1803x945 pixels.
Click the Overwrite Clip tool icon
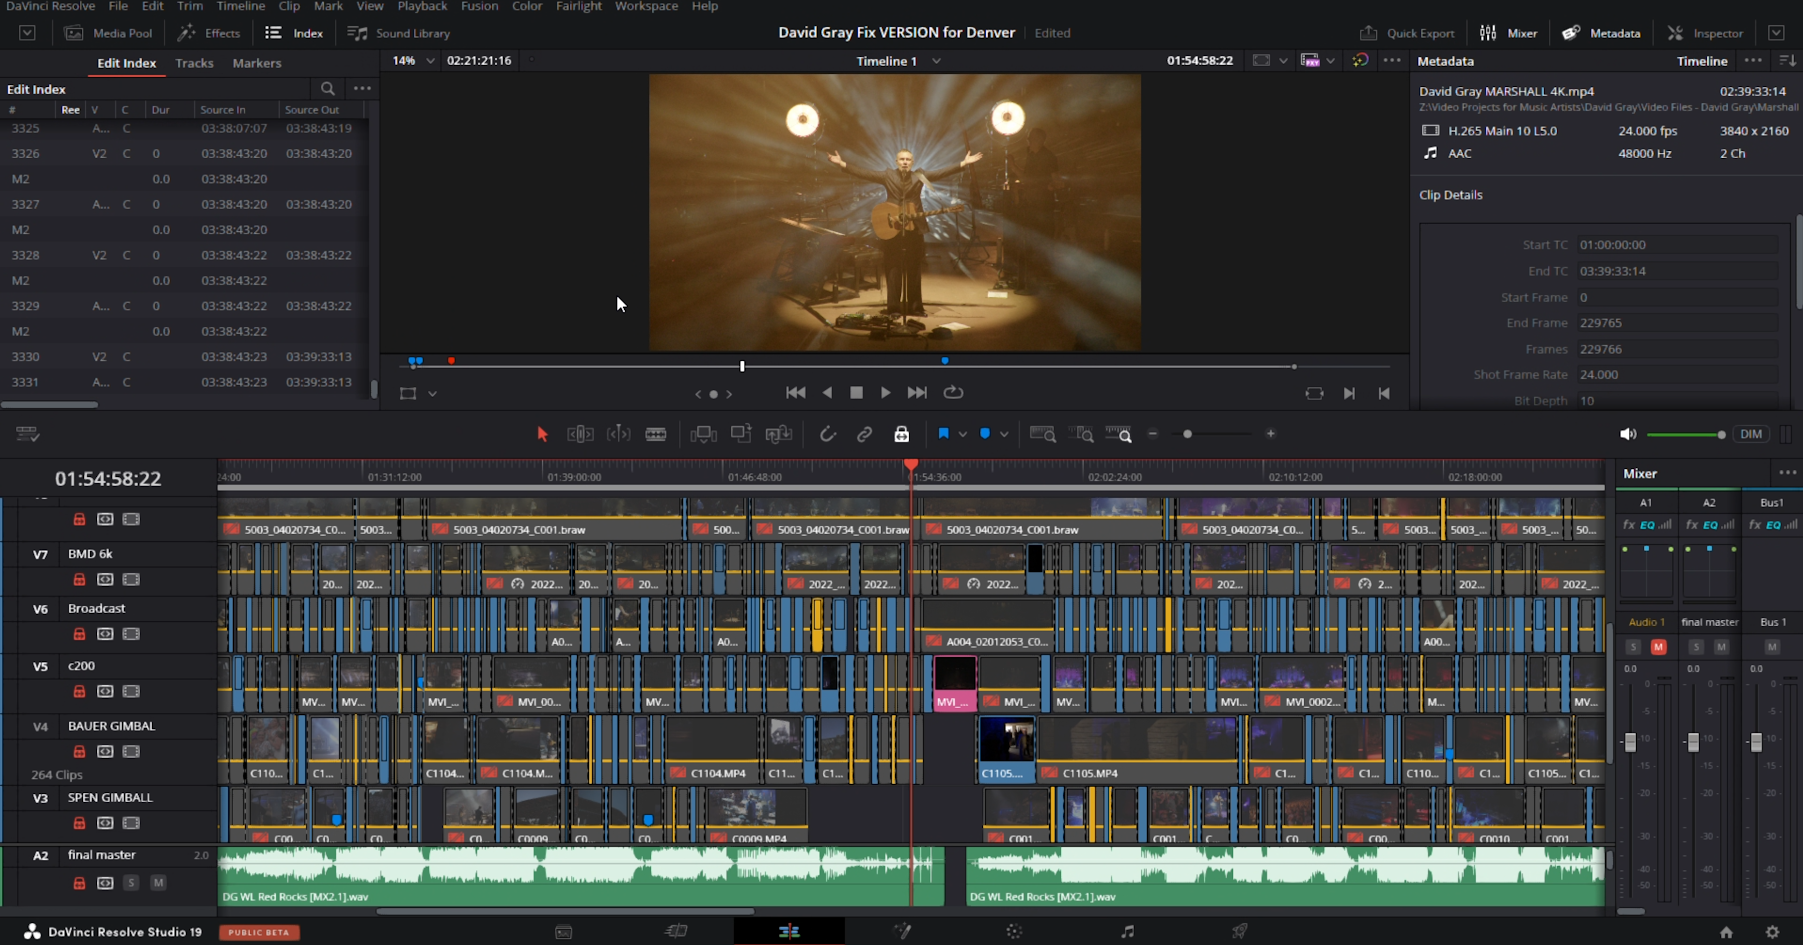point(741,433)
